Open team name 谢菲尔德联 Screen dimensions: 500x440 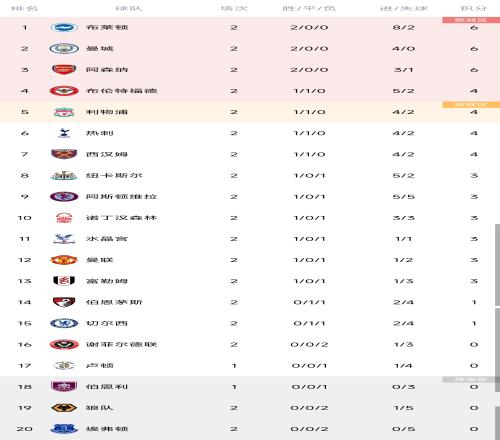pos(121,344)
